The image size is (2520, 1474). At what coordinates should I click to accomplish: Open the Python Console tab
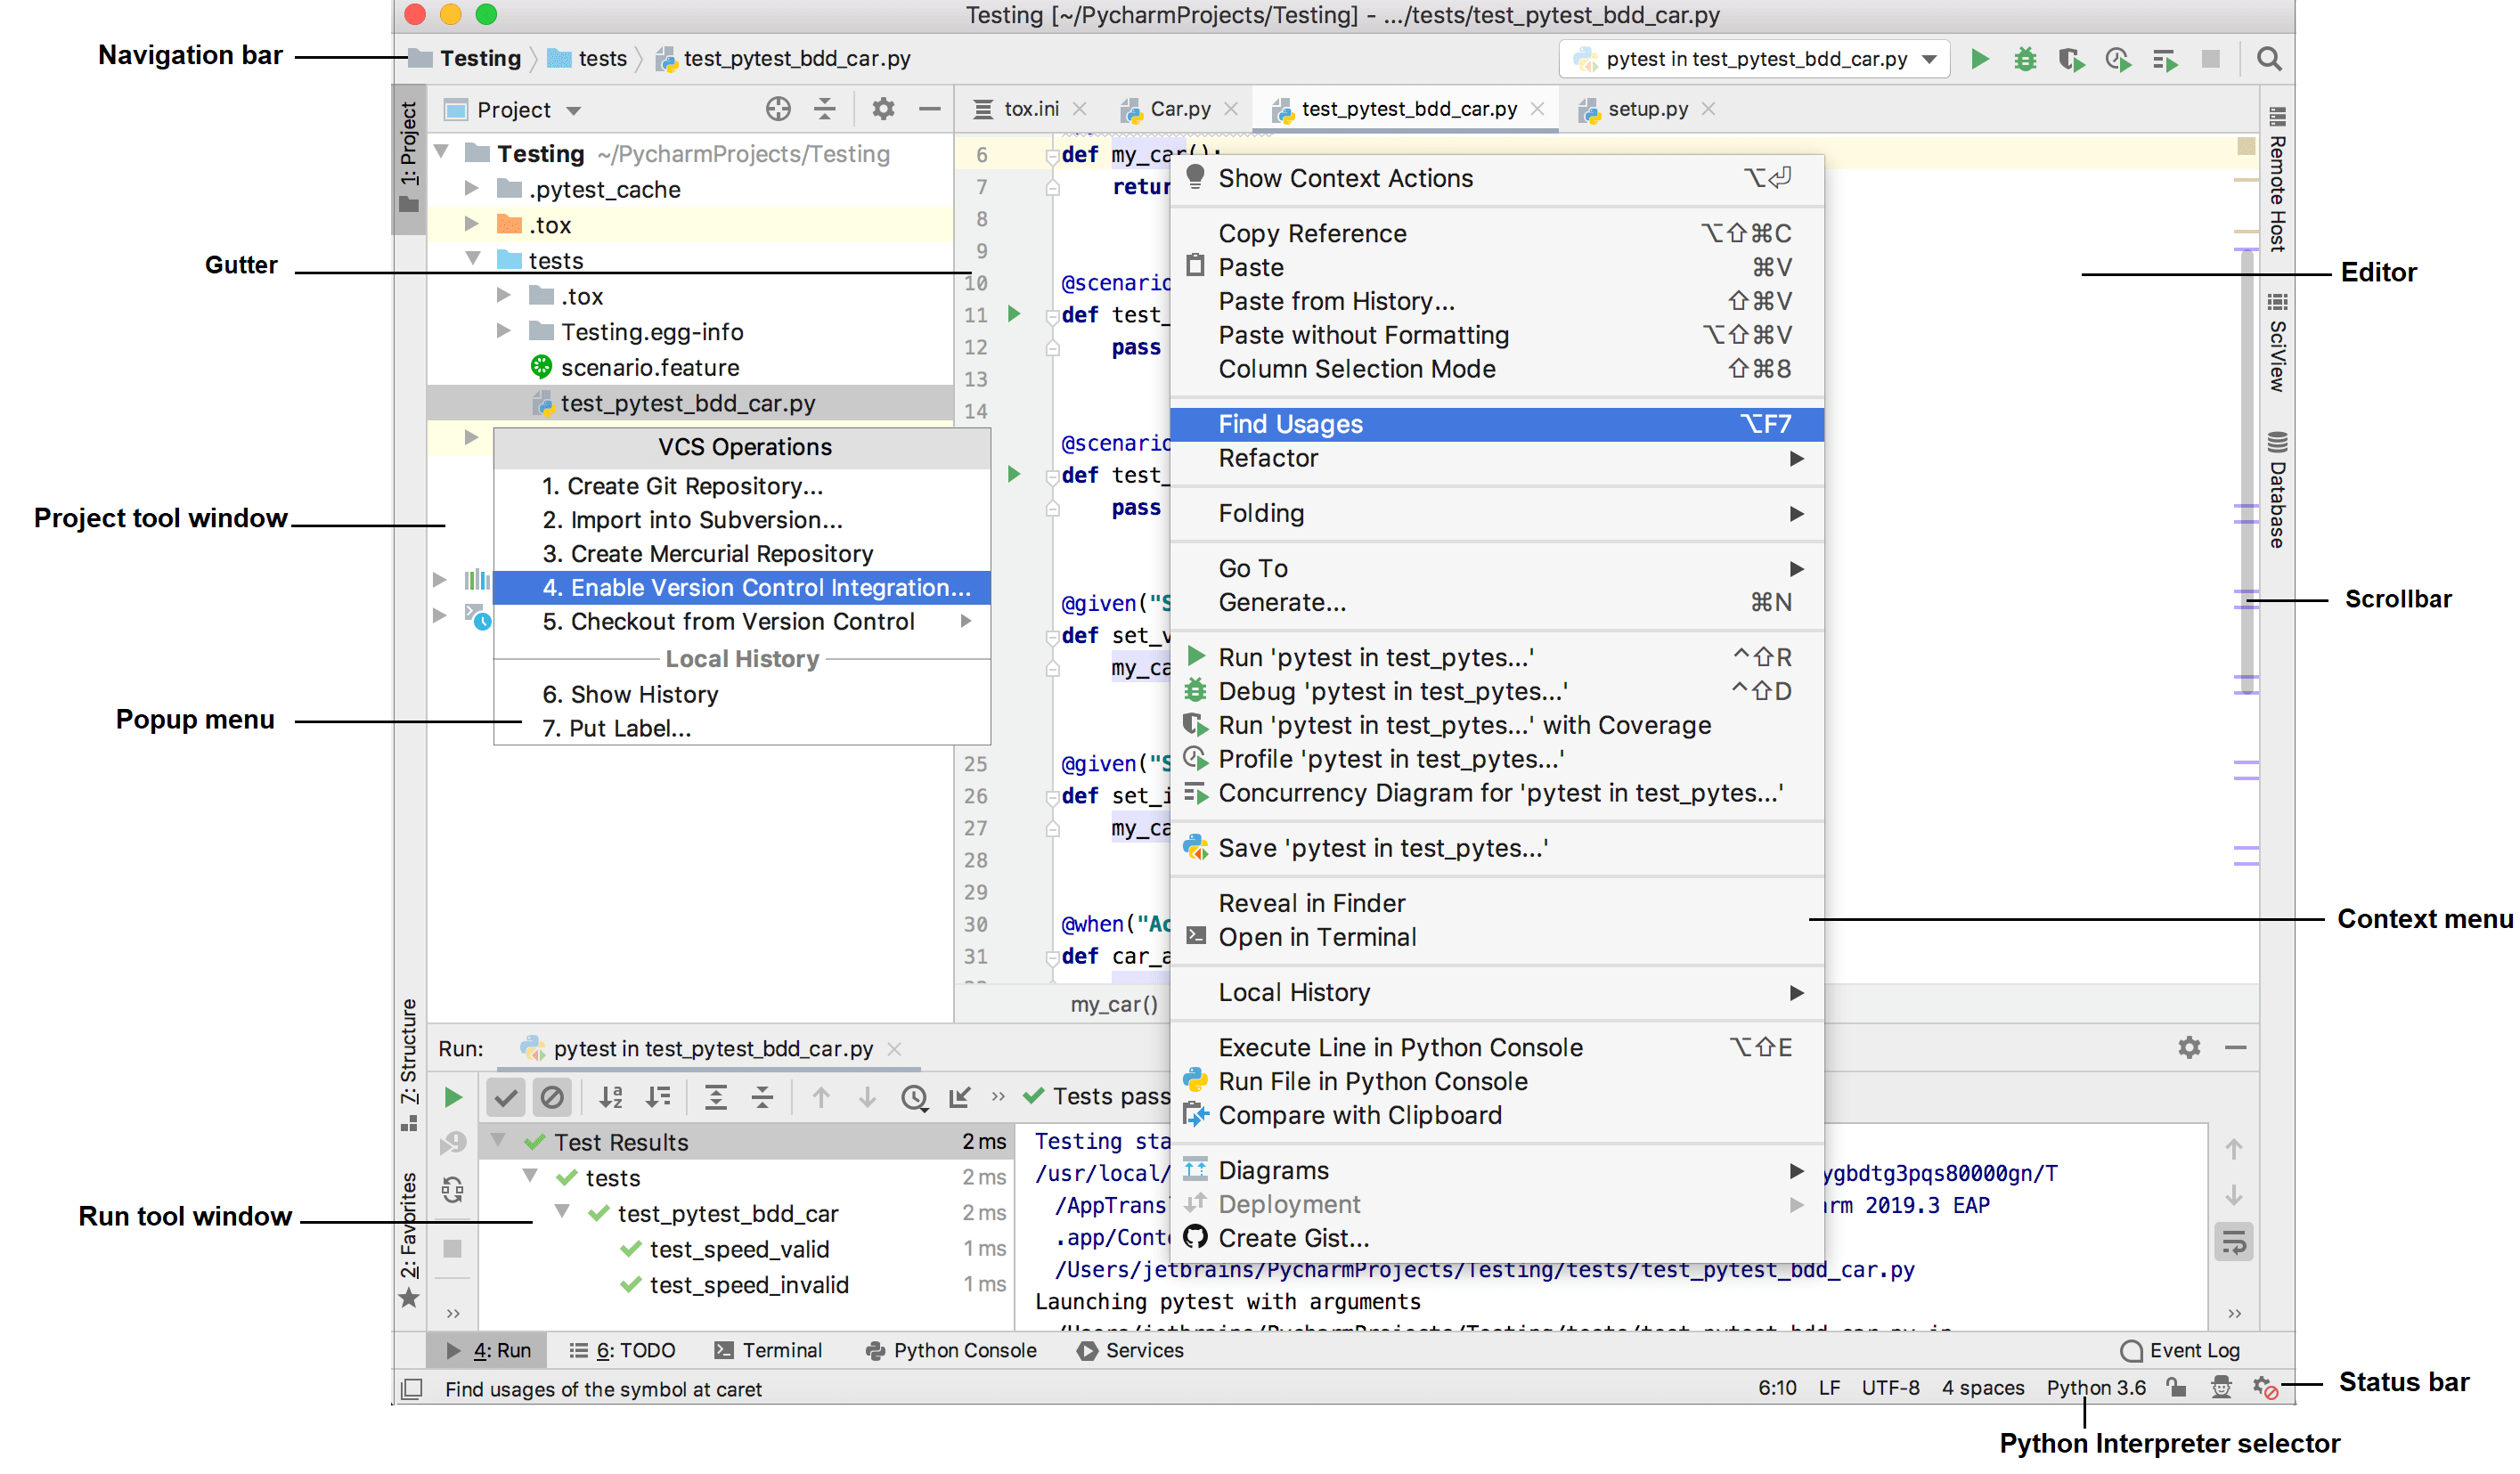[951, 1350]
